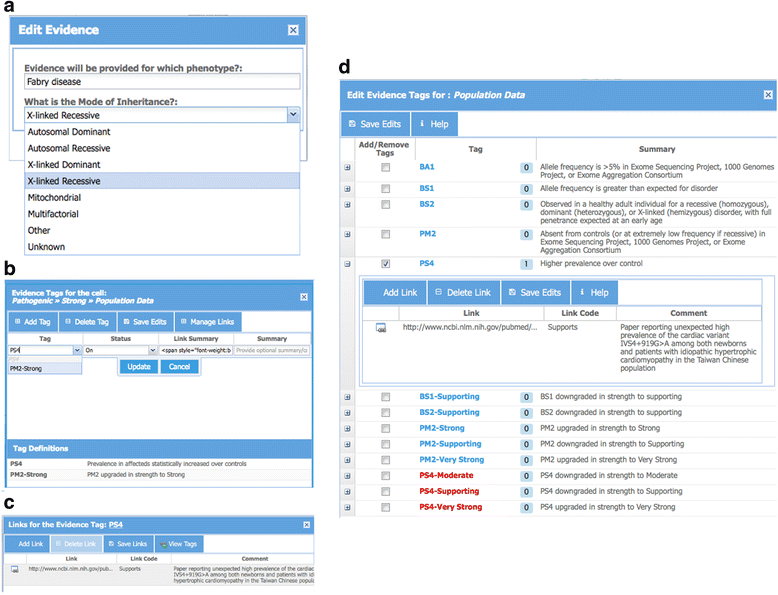Image resolution: width=778 pixels, height=595 pixels.
Task: Click Delete Tag toolbar button
Action: (x=87, y=321)
